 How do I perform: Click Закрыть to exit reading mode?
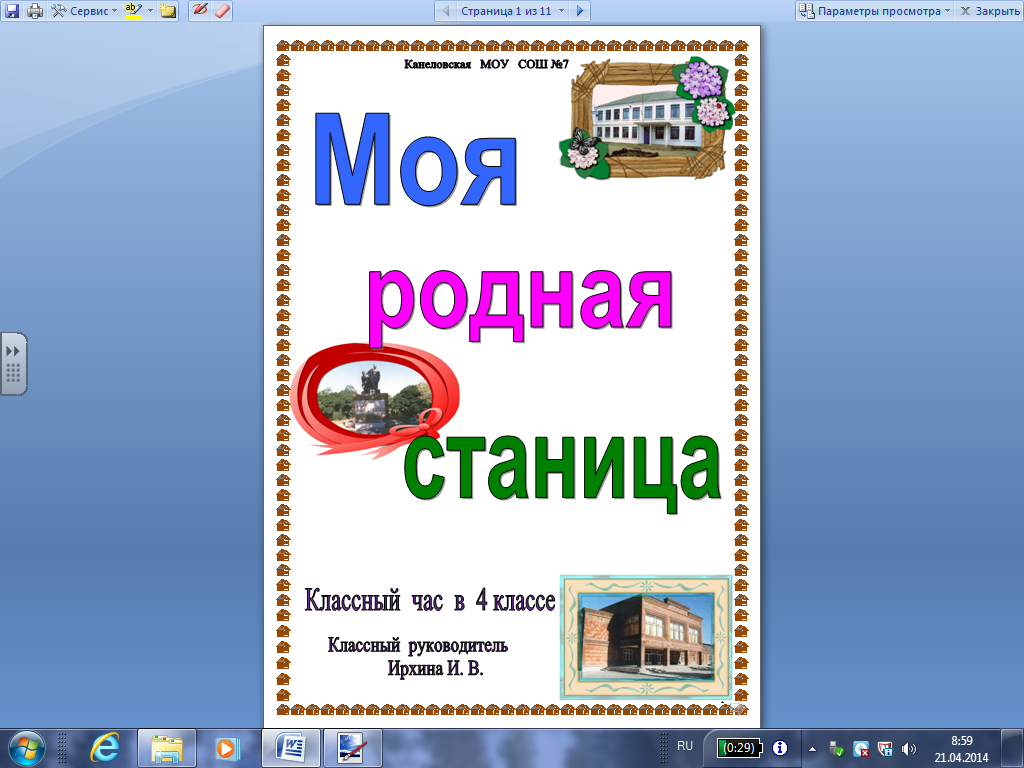[989, 10]
